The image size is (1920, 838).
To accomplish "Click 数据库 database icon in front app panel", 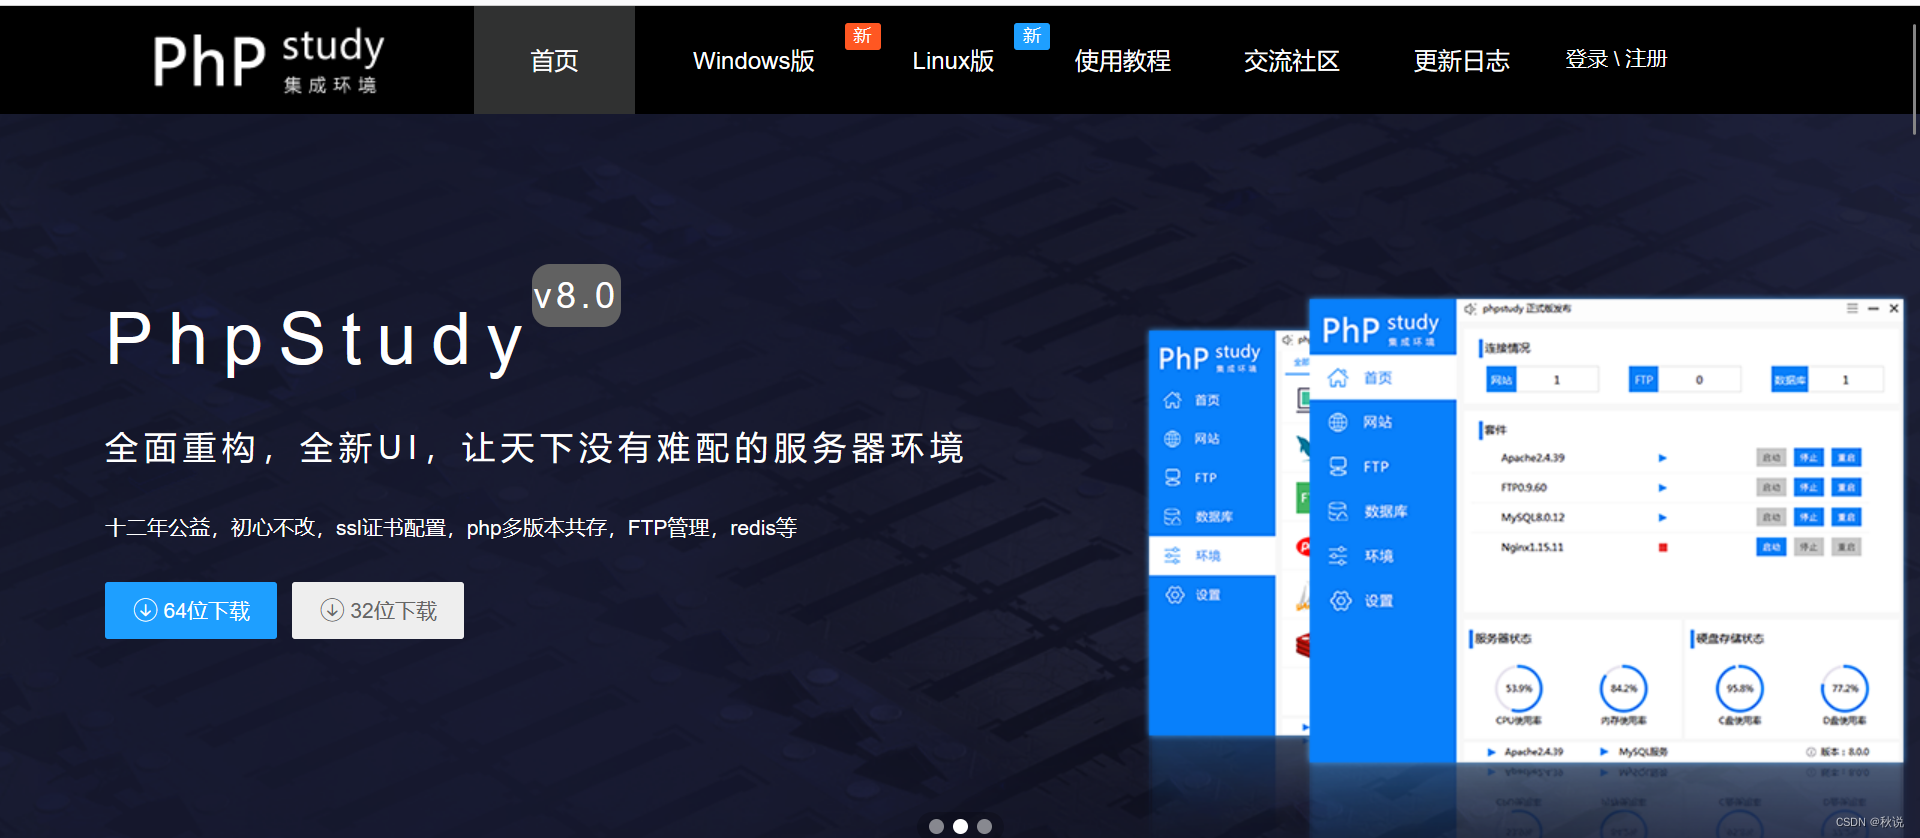I will (1338, 511).
